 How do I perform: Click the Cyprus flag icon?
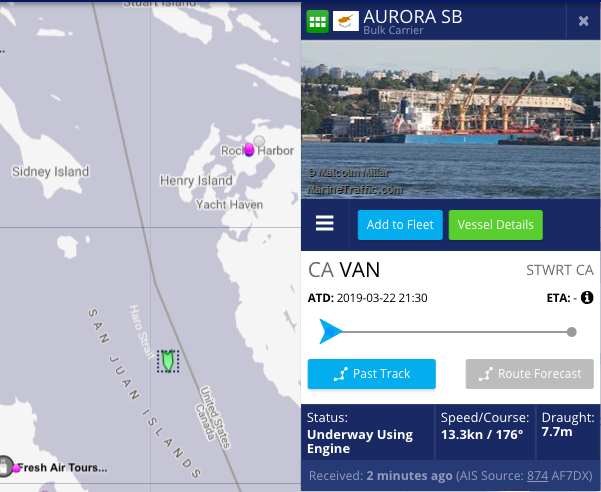click(x=346, y=21)
